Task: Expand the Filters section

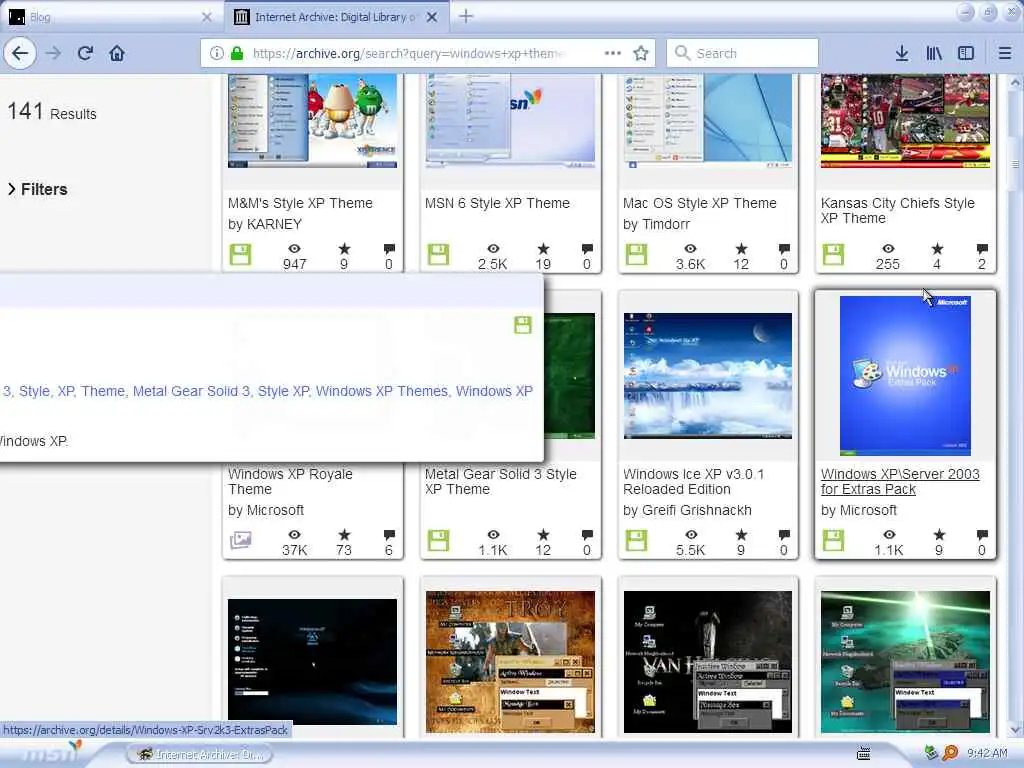Action: coord(37,189)
